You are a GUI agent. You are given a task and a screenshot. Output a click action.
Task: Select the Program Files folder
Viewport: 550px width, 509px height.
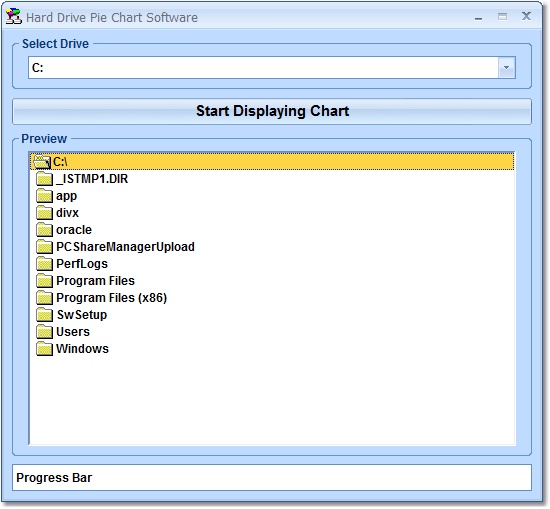[95, 281]
